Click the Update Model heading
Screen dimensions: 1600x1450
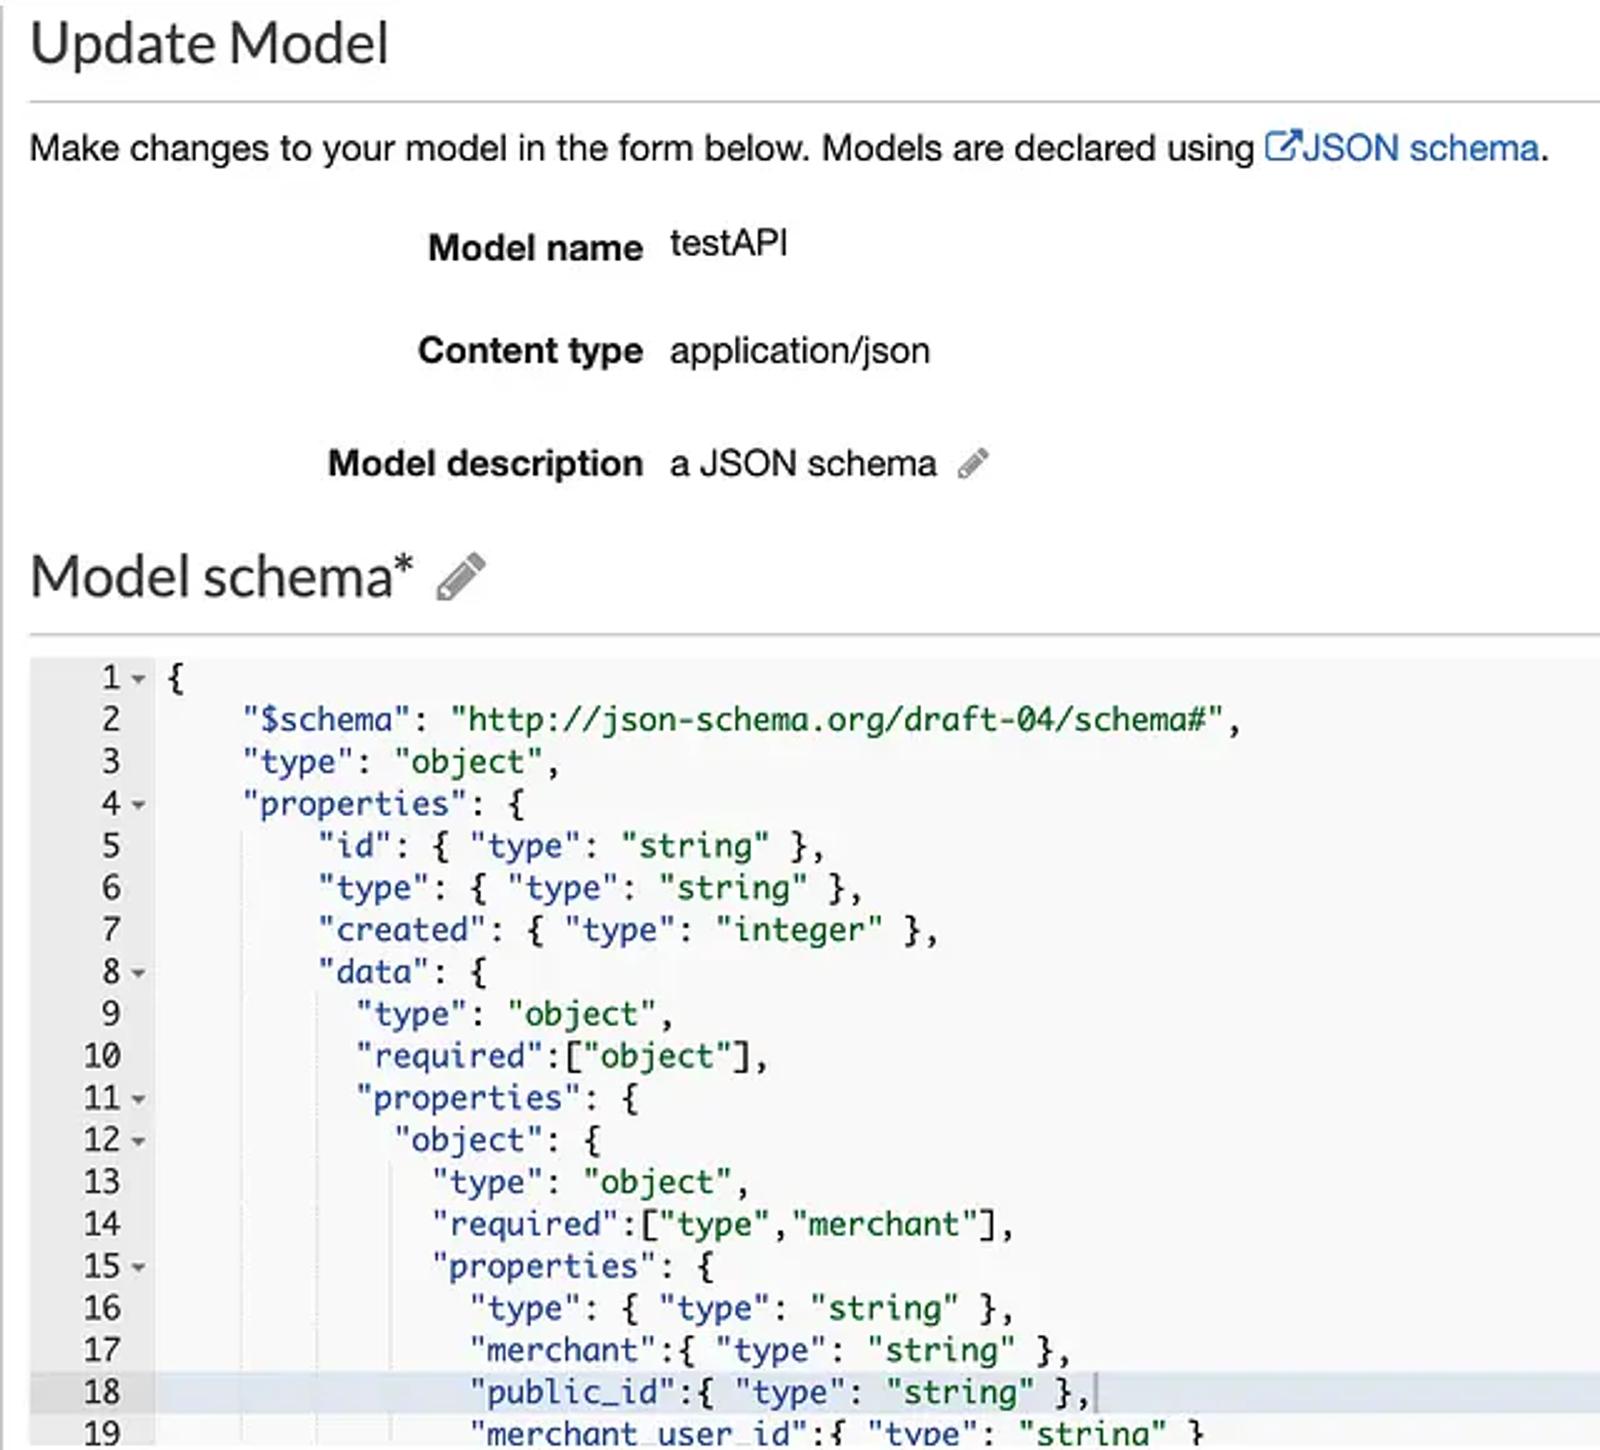coord(209,45)
